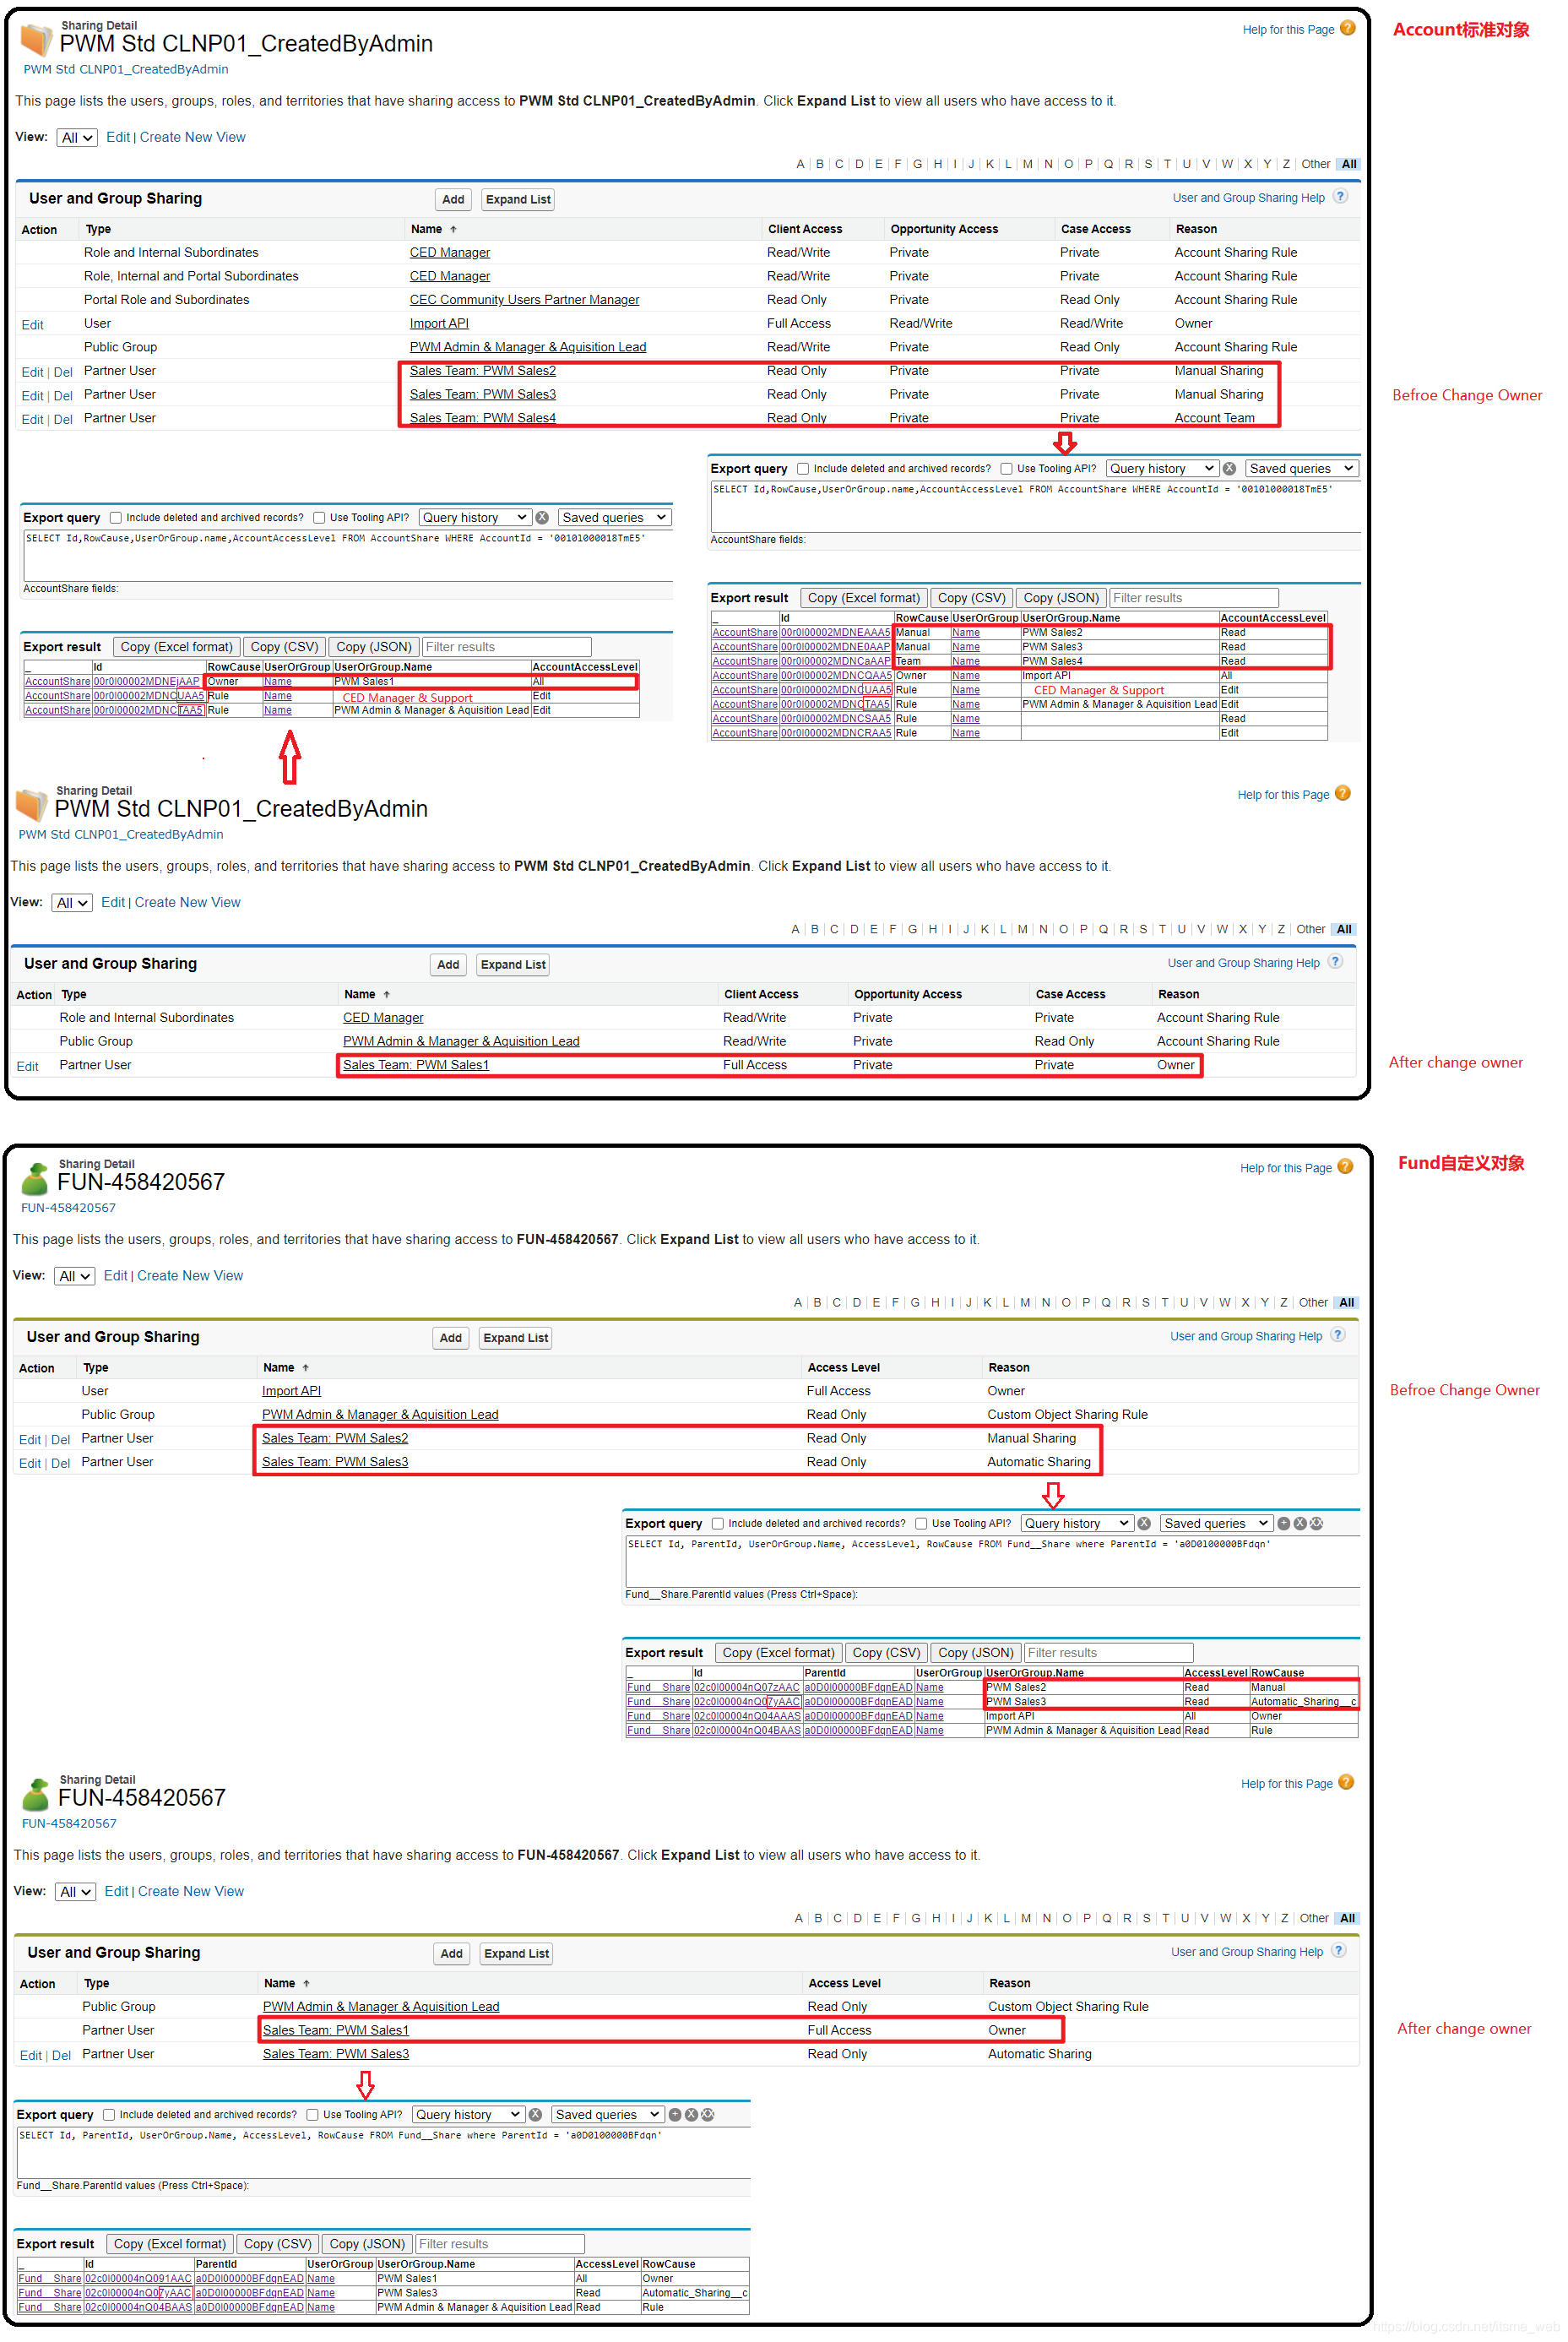
Task: Click green fund icon of FUN-458420567 header before owner change
Action: tap(35, 1179)
